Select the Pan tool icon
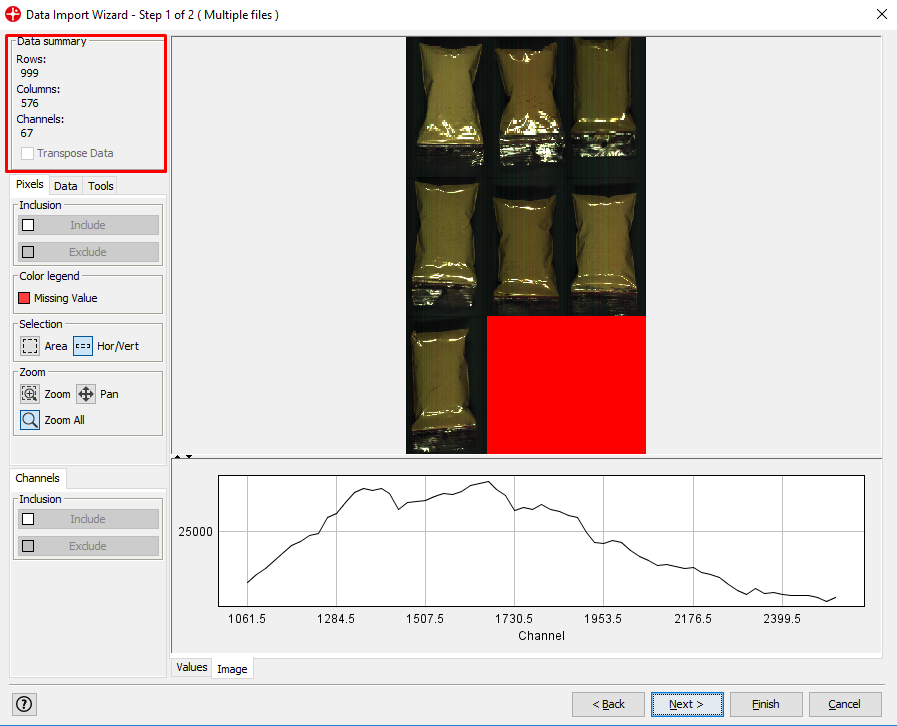 point(86,394)
